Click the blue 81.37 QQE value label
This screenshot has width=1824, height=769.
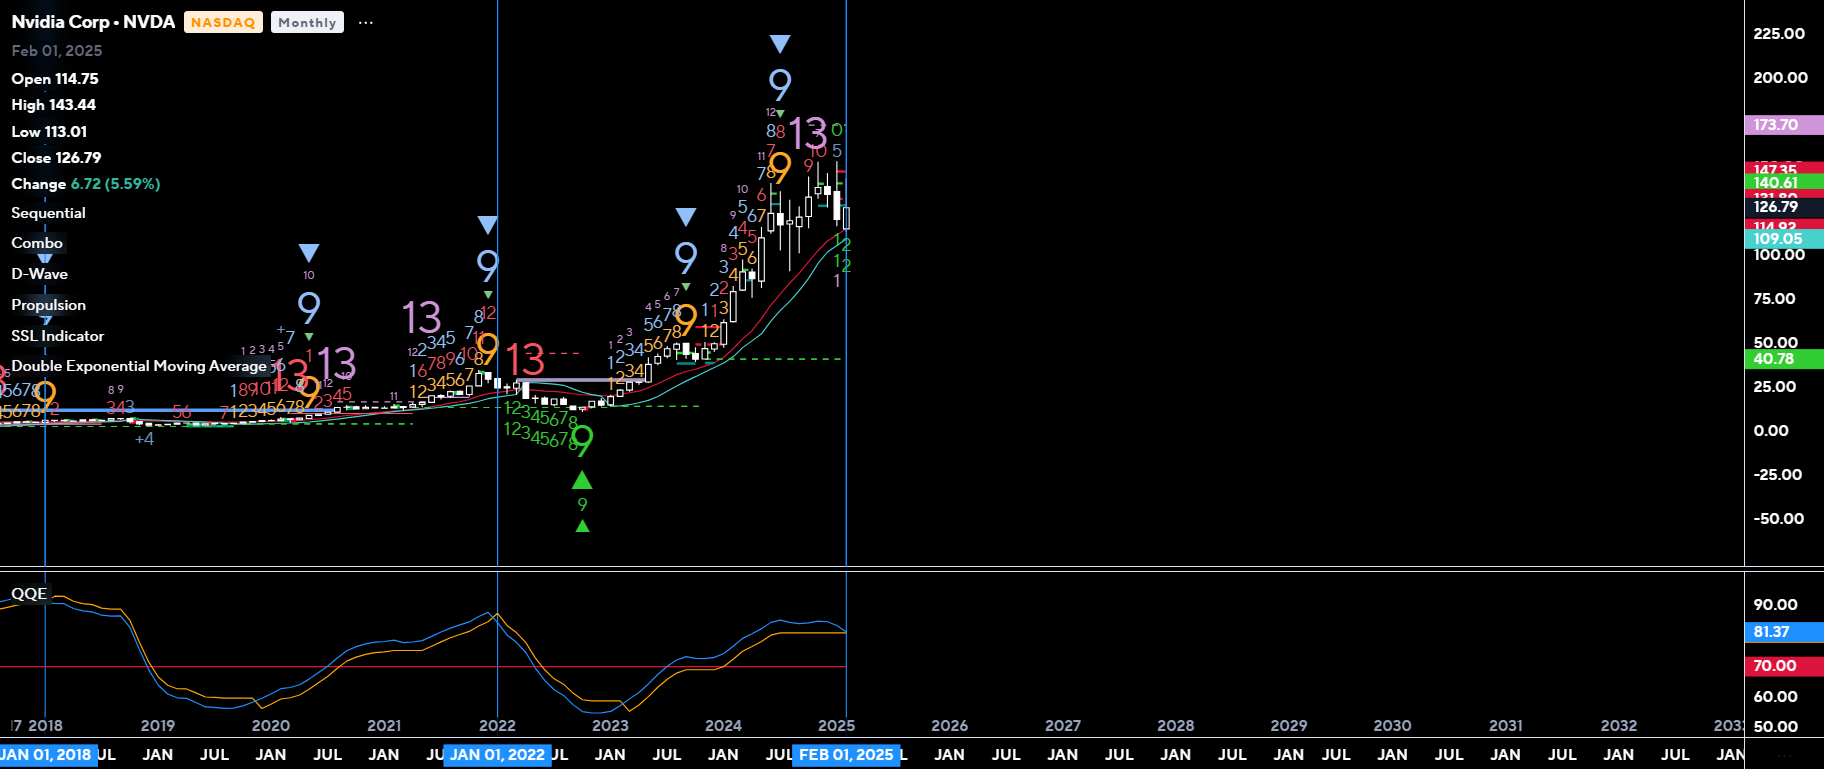coord(1771,632)
